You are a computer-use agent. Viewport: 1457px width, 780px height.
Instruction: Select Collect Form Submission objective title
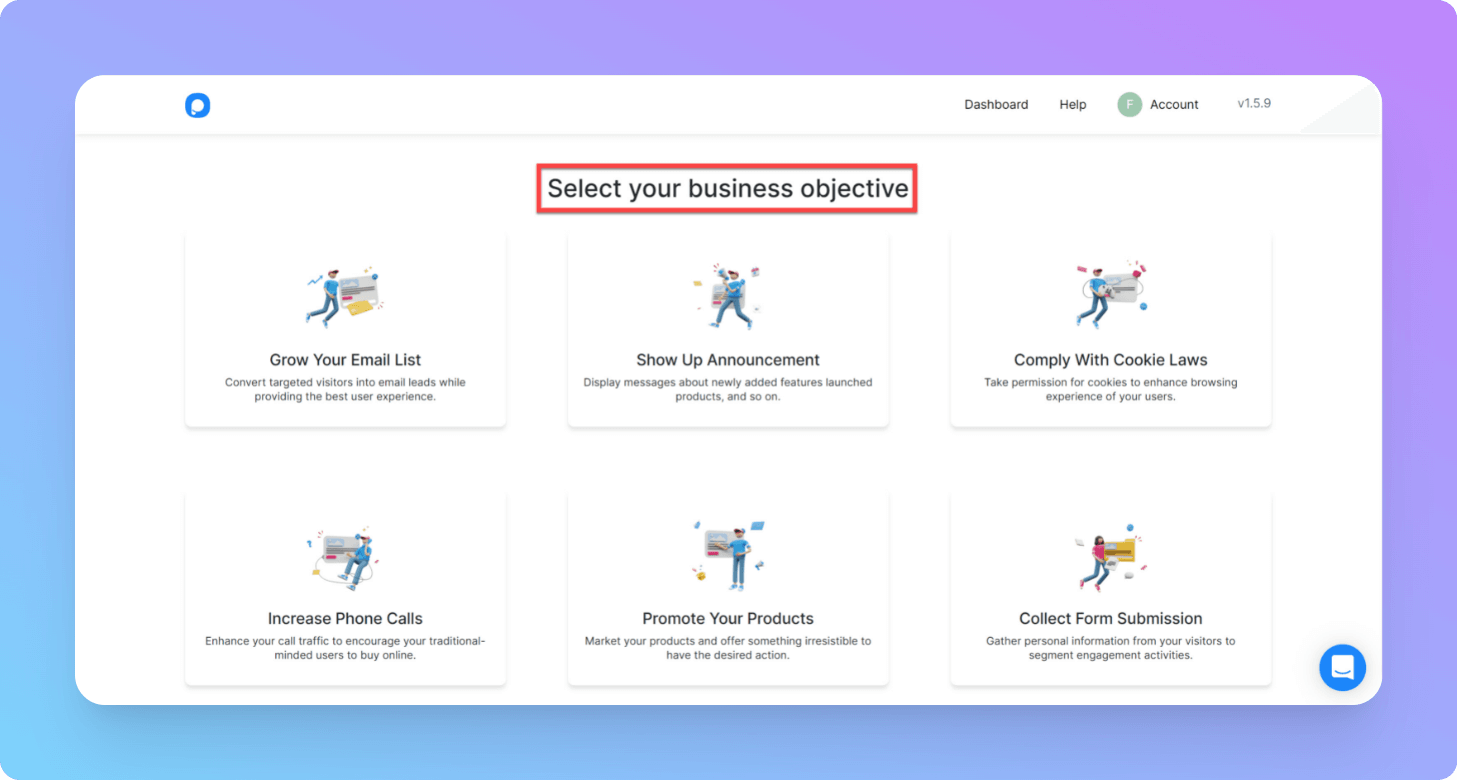coord(1111,618)
